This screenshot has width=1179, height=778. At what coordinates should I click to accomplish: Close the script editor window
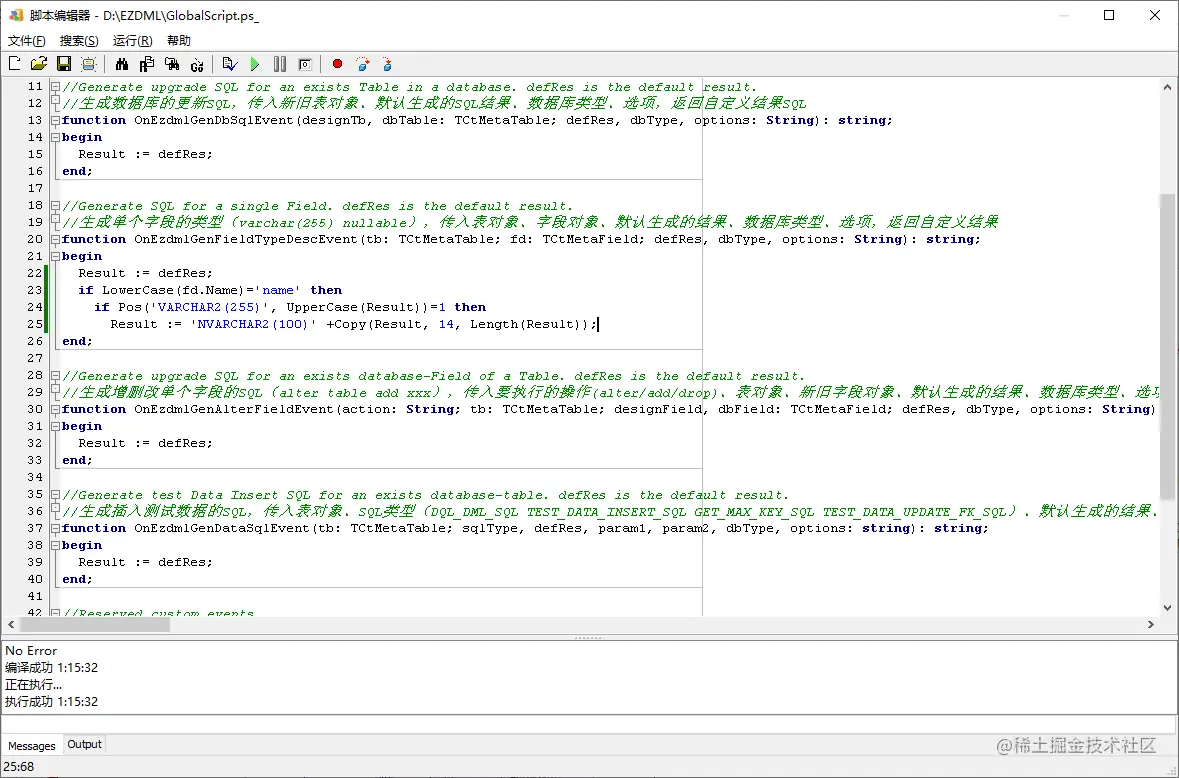click(1155, 15)
